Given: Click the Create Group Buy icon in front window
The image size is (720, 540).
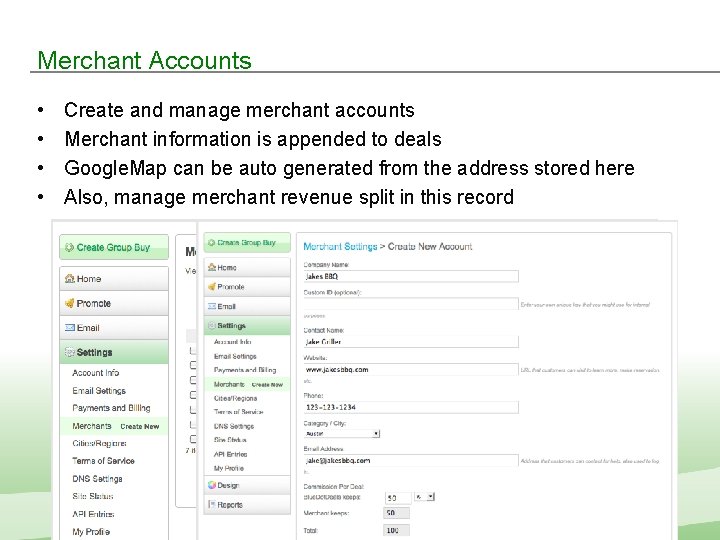Looking at the screenshot, I should pyautogui.click(x=211, y=242).
